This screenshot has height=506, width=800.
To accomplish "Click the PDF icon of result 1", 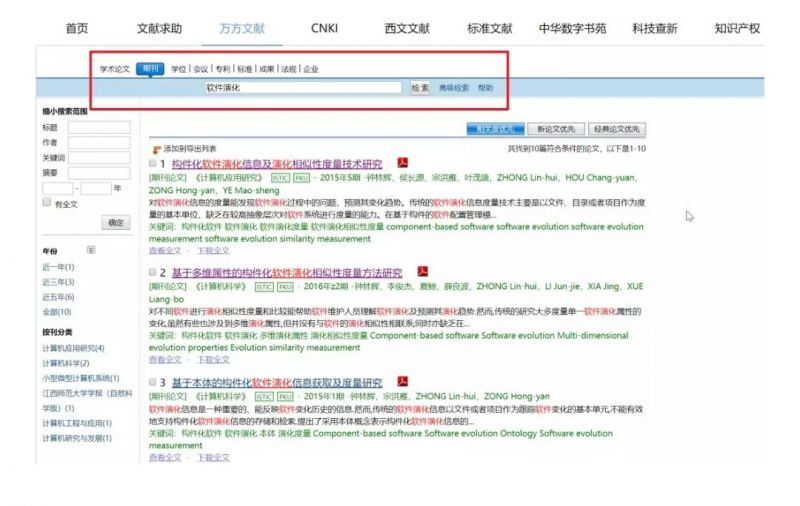I will point(403,163).
